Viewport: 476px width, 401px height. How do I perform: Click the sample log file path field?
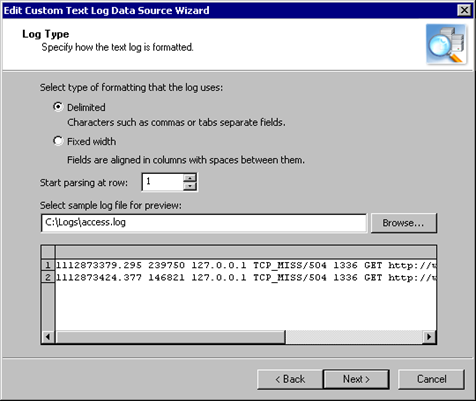[204, 223]
